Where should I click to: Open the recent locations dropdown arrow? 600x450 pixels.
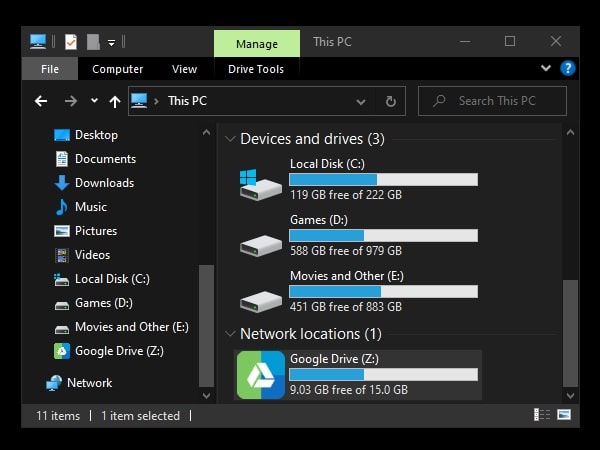[x=94, y=101]
